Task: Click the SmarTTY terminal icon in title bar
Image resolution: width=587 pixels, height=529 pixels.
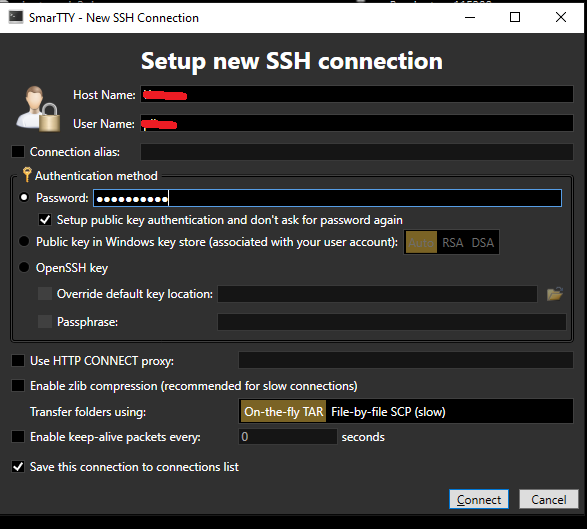Action: pos(16,17)
